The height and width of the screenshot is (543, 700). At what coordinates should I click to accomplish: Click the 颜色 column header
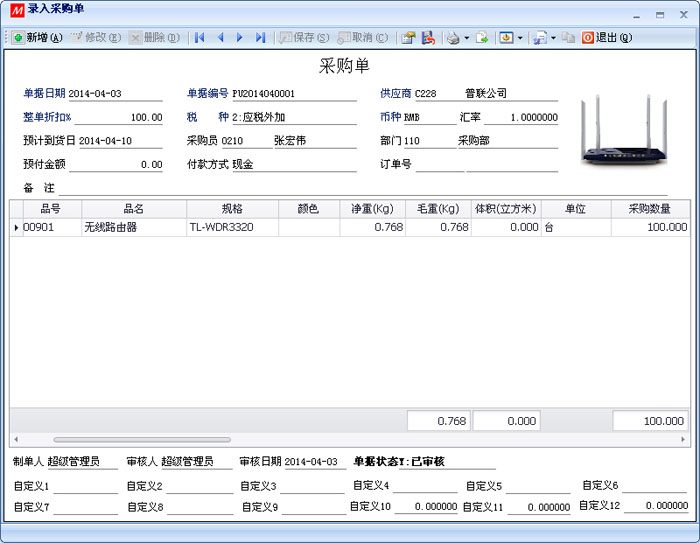click(x=309, y=209)
